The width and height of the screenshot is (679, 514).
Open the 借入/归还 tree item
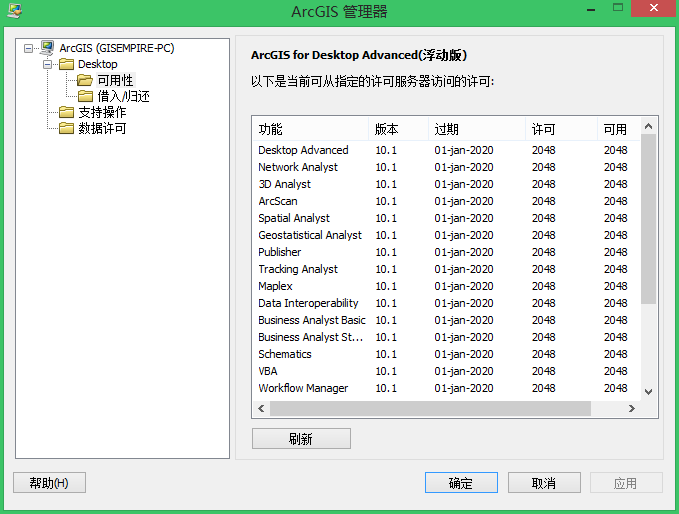pyautogui.click(x=123, y=96)
